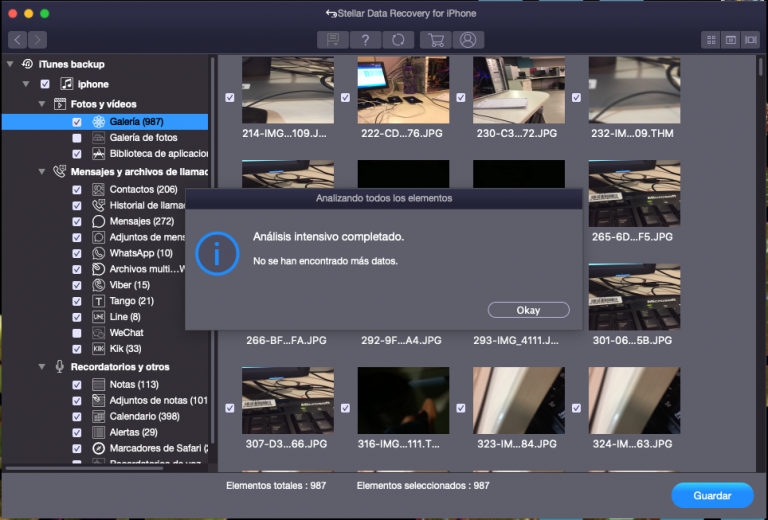Click the iphone music device icon
Viewport: 768px width, 520px height.
click(x=67, y=84)
